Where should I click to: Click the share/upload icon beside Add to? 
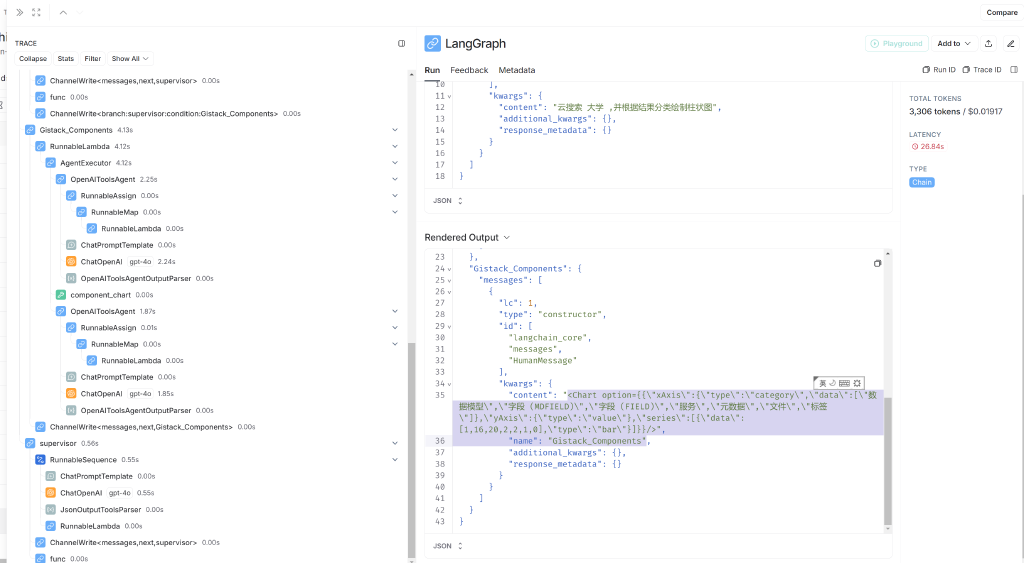989,44
